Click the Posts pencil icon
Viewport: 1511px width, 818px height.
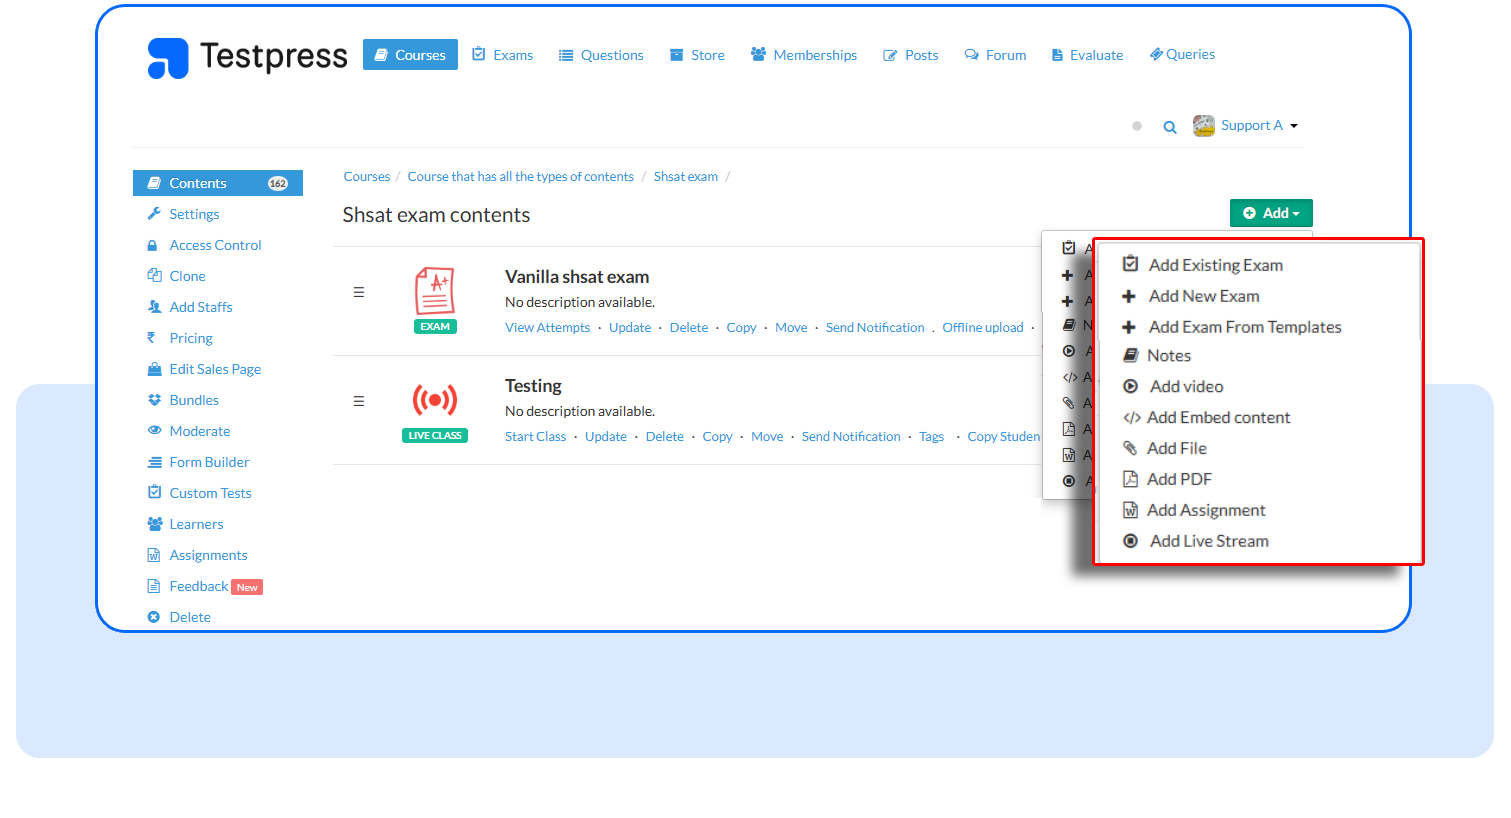point(890,55)
